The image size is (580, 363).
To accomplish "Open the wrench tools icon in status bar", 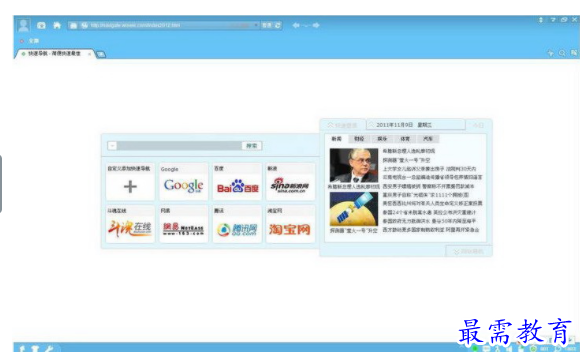I will click(x=49, y=348).
